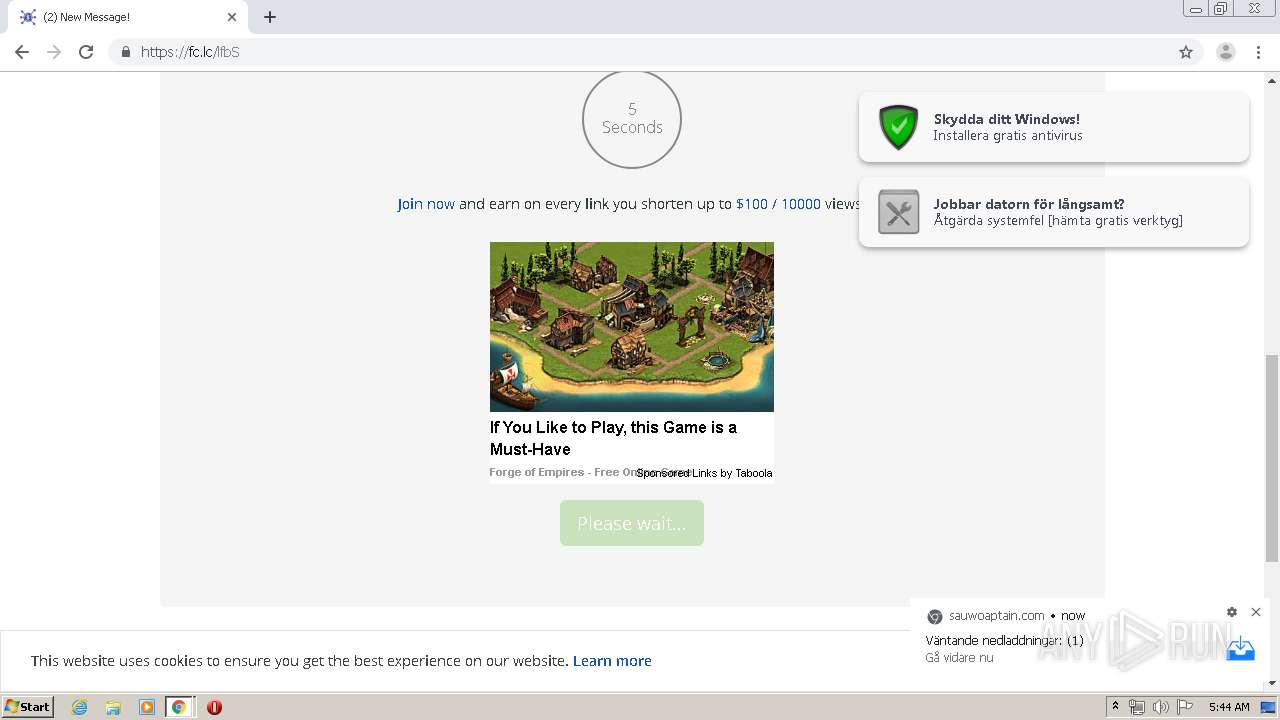Screen dimensions: 1280x720
Task: Select the '(2) New Message!' tab
Action: click(127, 17)
